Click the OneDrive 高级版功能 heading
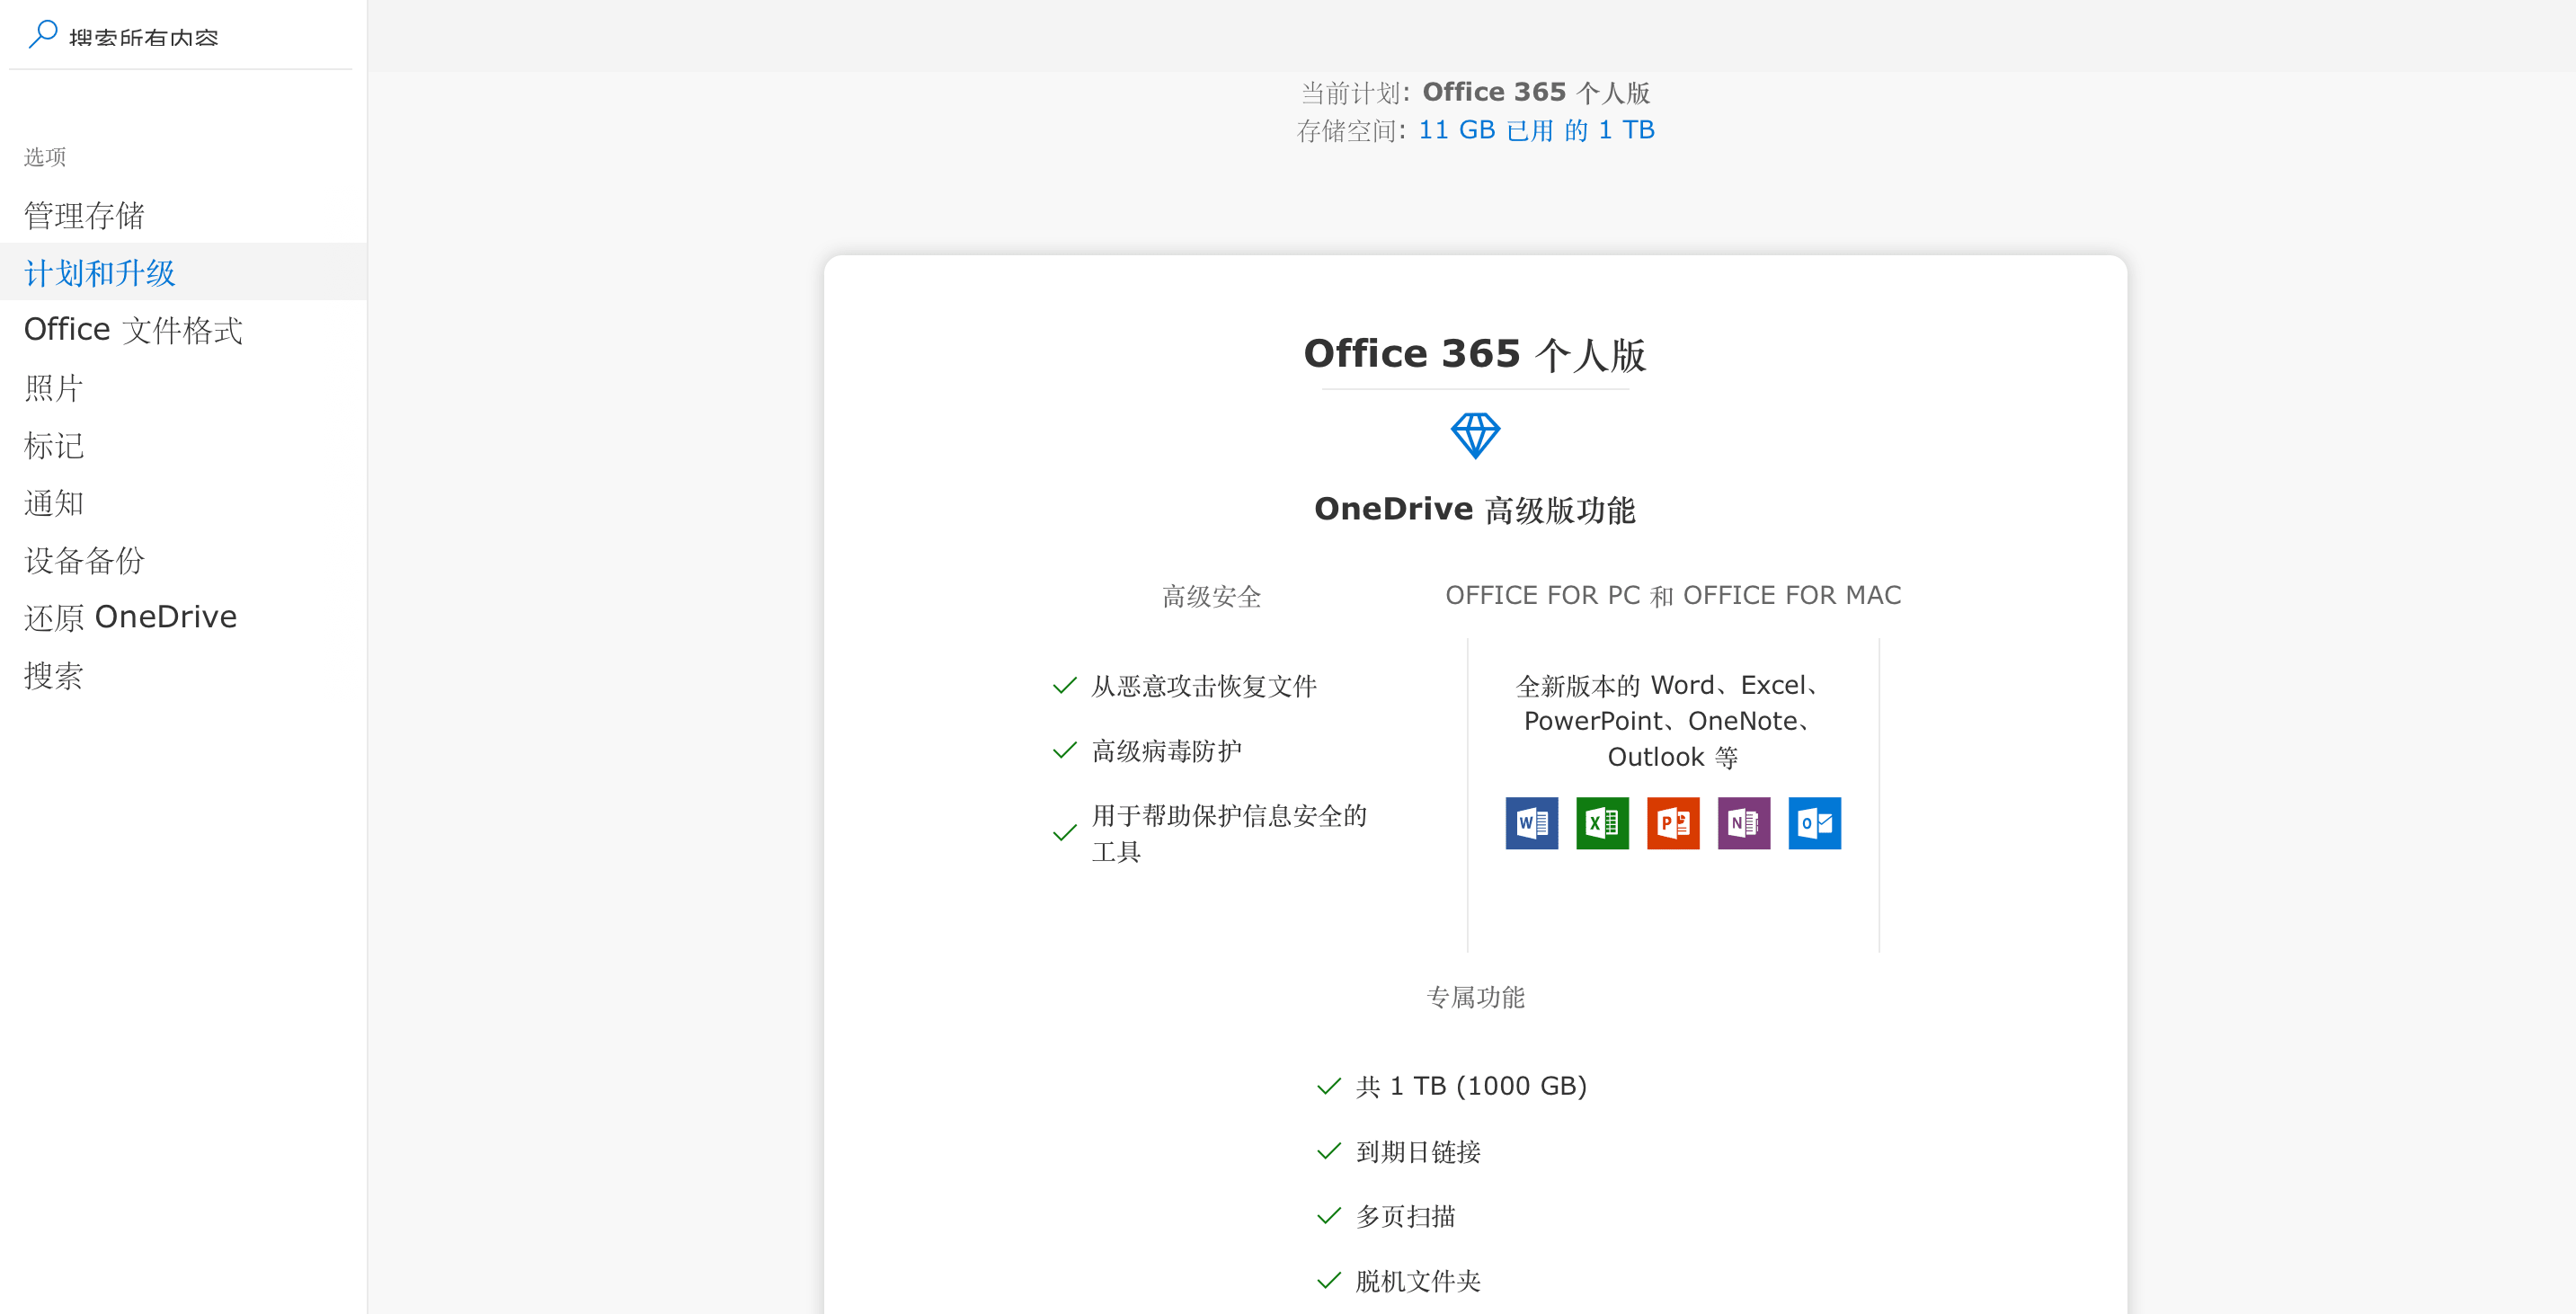2576x1314 pixels. [1475, 510]
